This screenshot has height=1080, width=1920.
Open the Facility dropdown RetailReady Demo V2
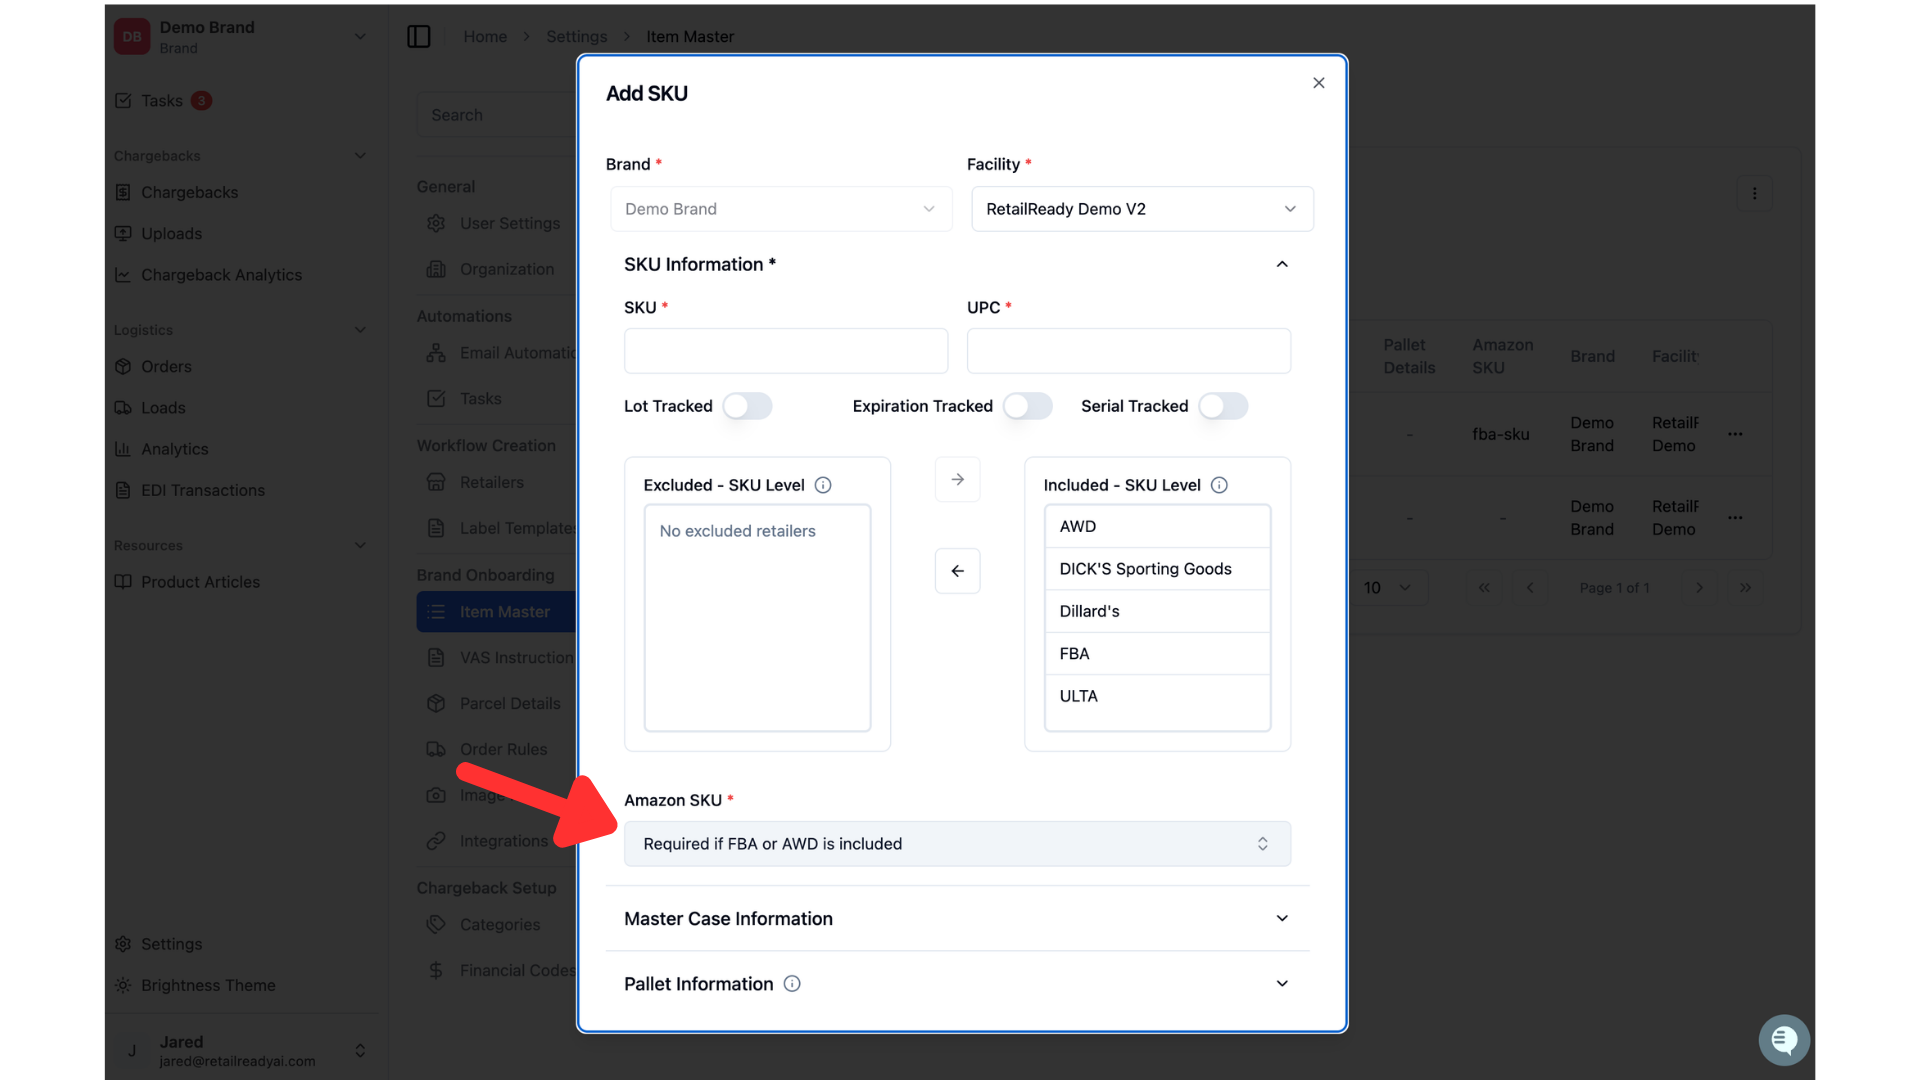point(1142,209)
